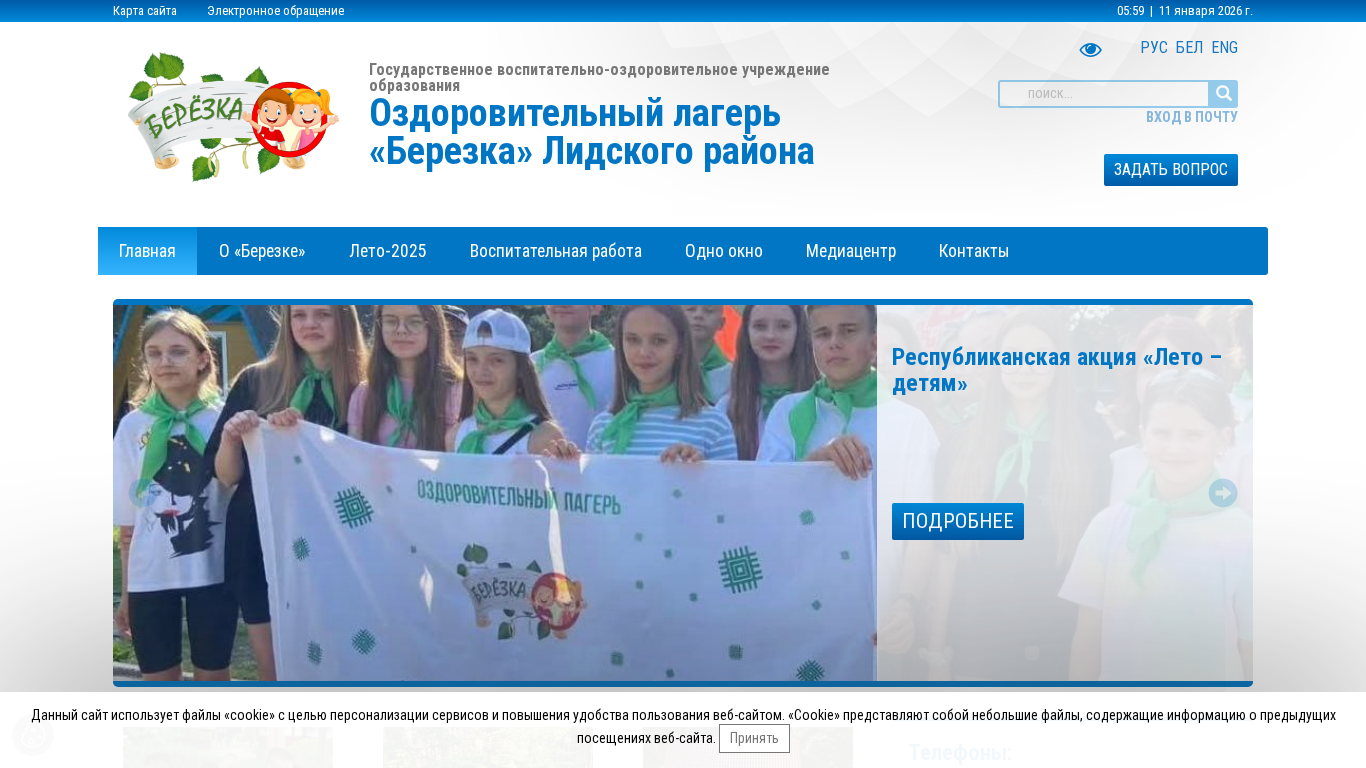Screen dimensions: 1366x768
Task: Accept cookies with the Принять button
Action: point(754,739)
